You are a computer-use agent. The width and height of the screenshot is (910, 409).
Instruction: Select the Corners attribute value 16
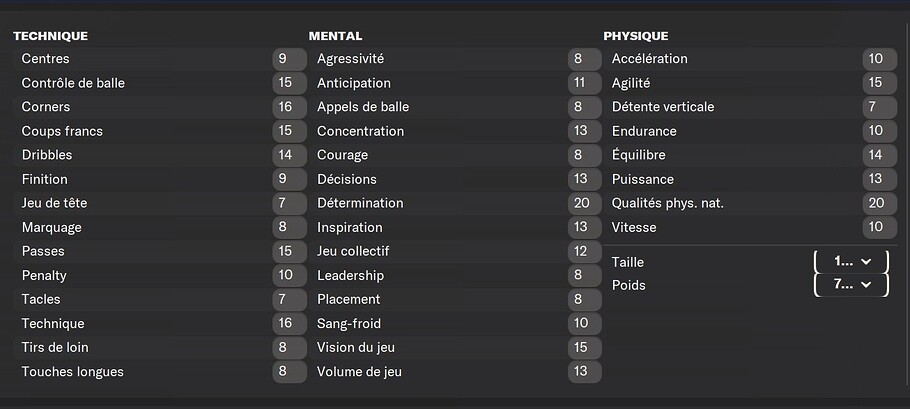pyautogui.click(x=289, y=107)
